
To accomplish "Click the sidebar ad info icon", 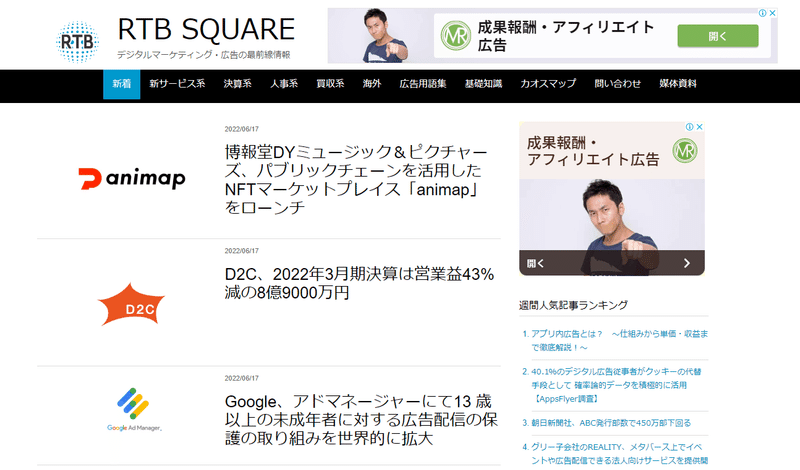I will pos(689,127).
